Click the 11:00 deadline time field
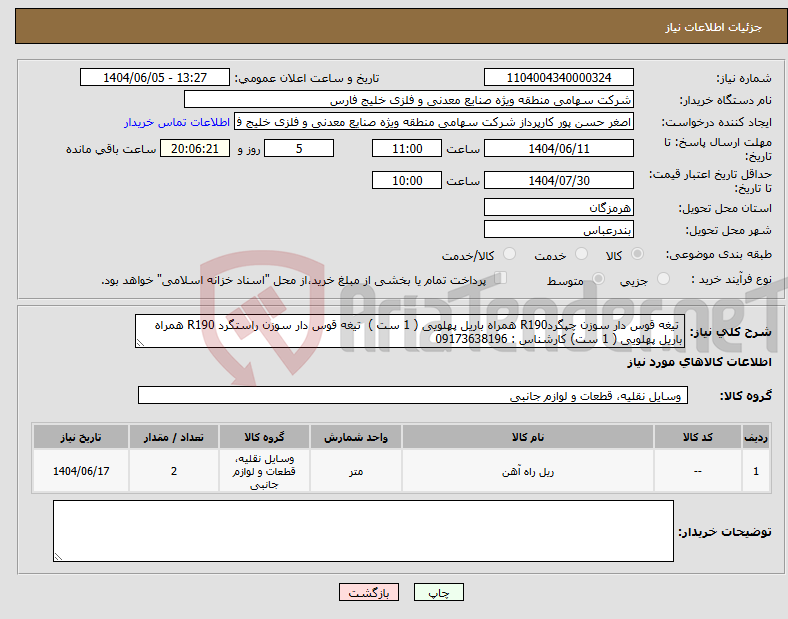The image size is (788, 619). (407, 148)
